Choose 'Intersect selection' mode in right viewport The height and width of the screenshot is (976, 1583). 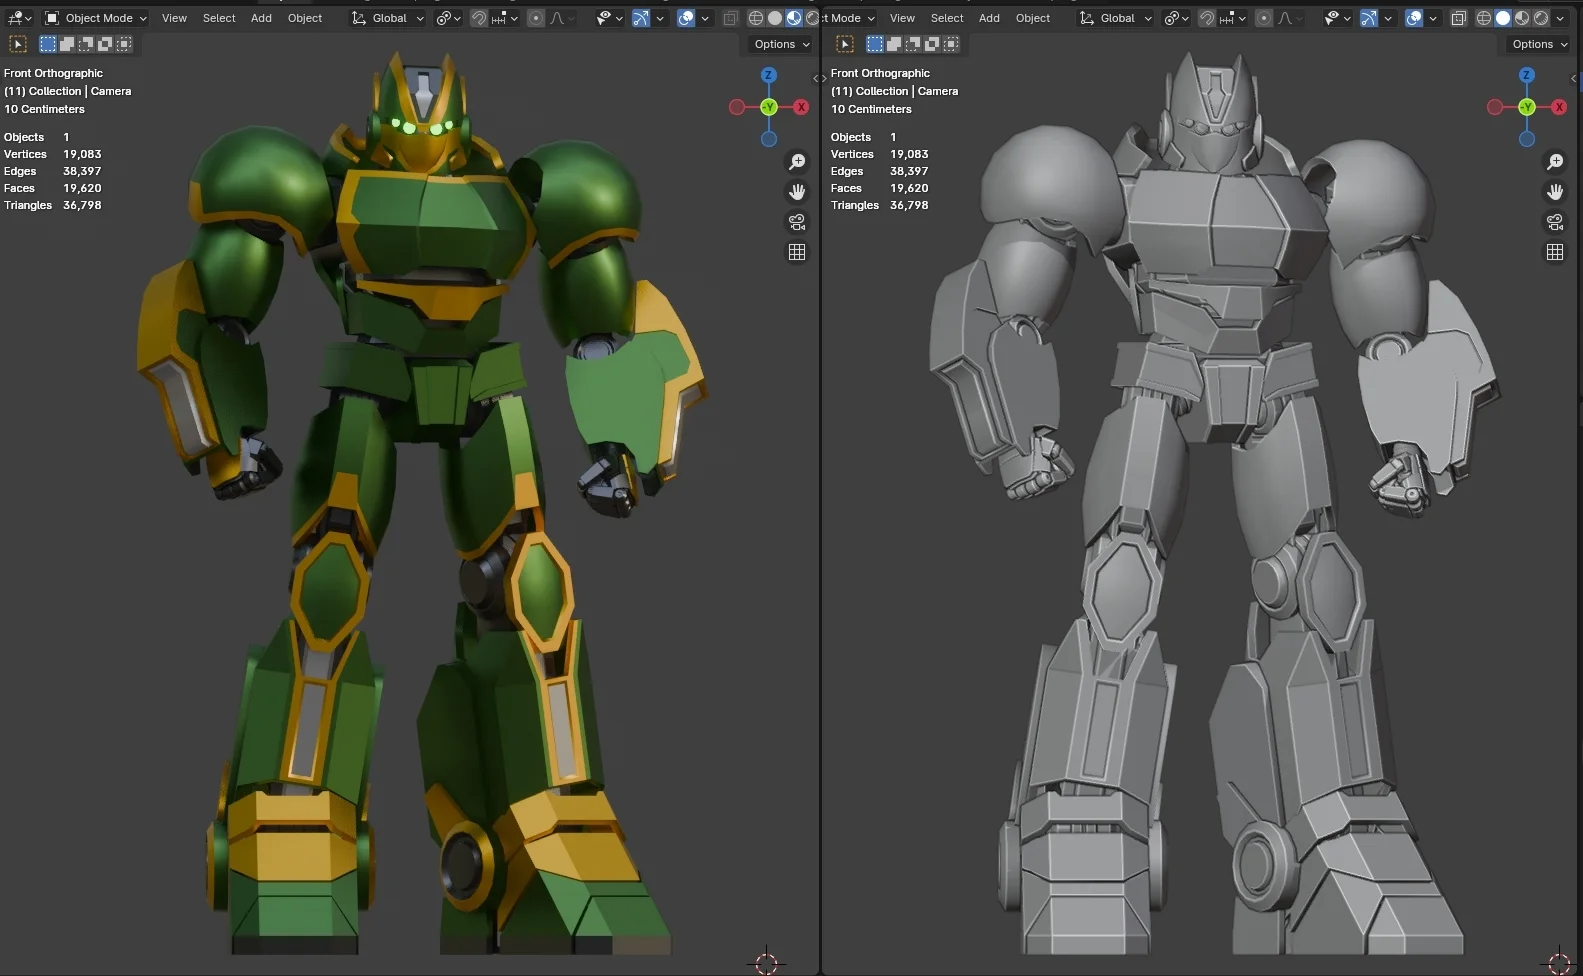click(951, 44)
